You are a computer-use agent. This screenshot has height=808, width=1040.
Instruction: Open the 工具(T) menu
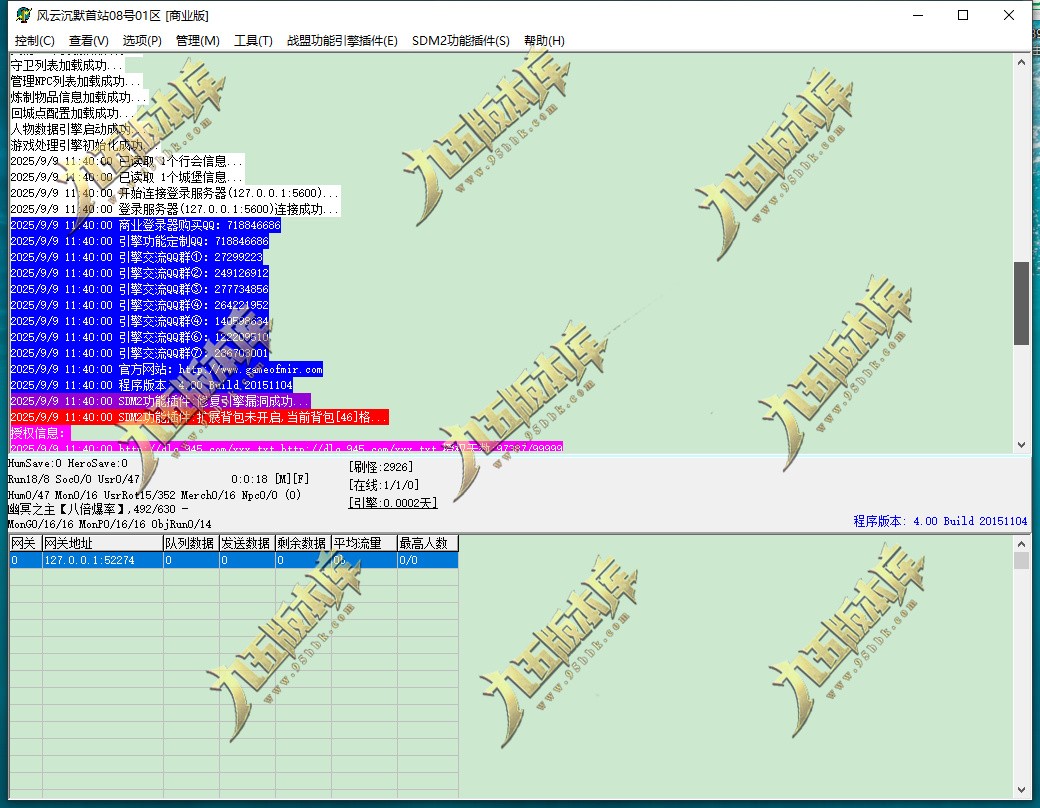click(253, 40)
